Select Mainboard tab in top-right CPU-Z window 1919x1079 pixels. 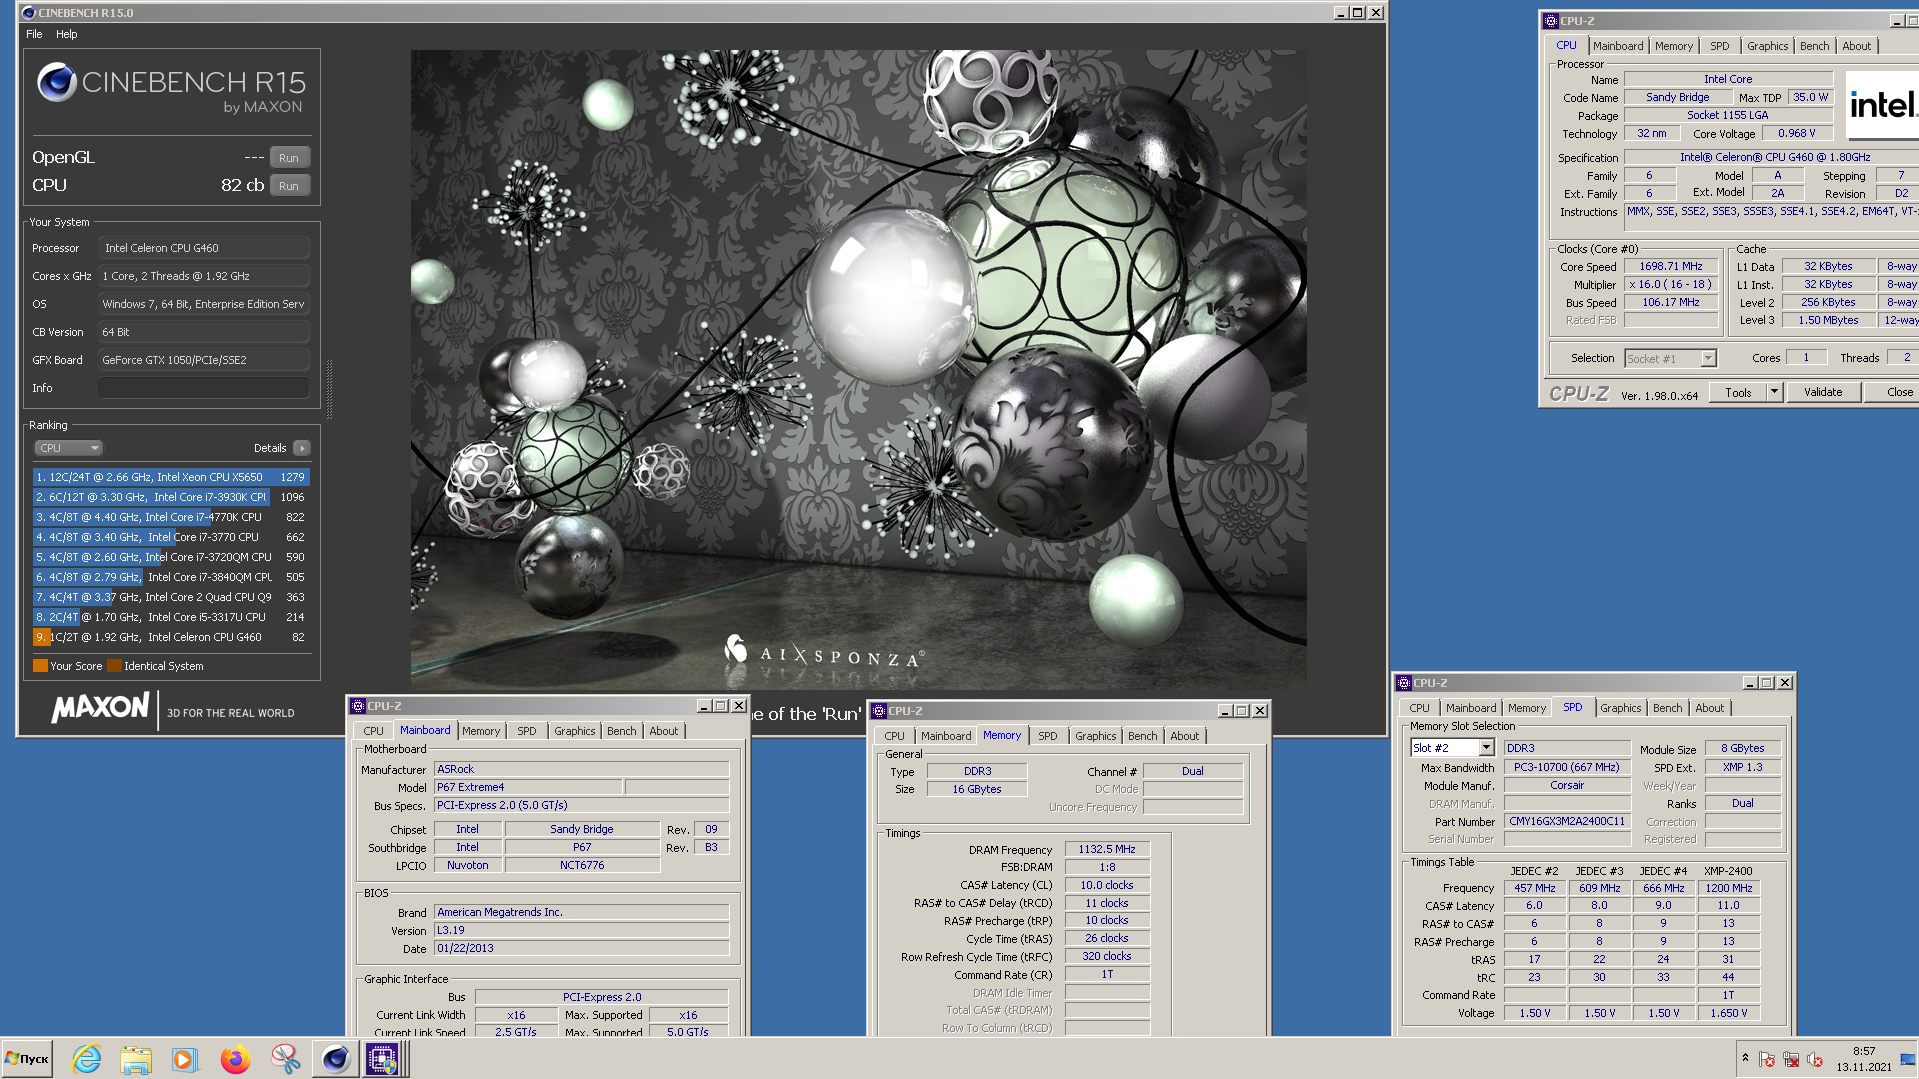click(1618, 46)
